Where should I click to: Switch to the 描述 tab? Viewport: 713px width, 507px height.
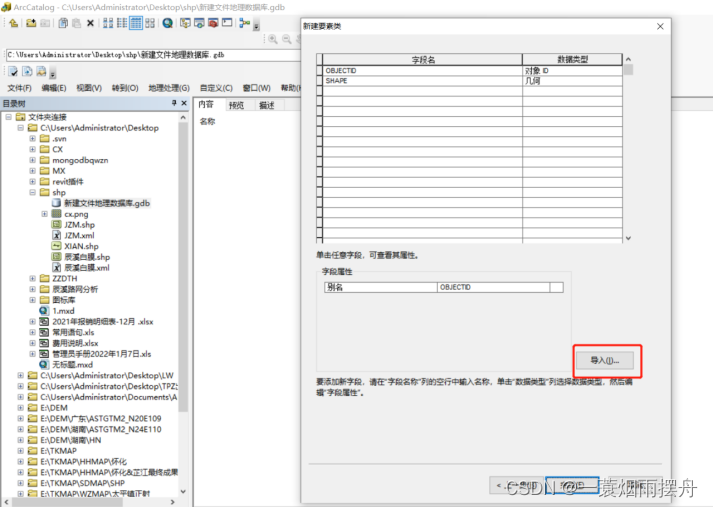click(x=266, y=105)
